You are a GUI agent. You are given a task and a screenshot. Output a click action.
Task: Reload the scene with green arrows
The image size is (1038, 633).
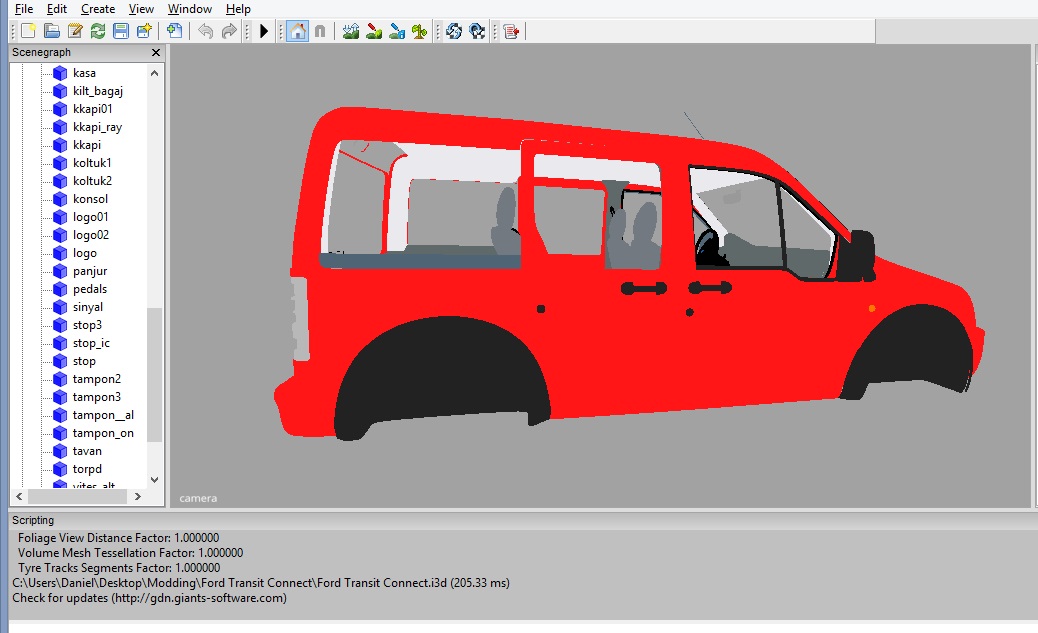point(98,31)
